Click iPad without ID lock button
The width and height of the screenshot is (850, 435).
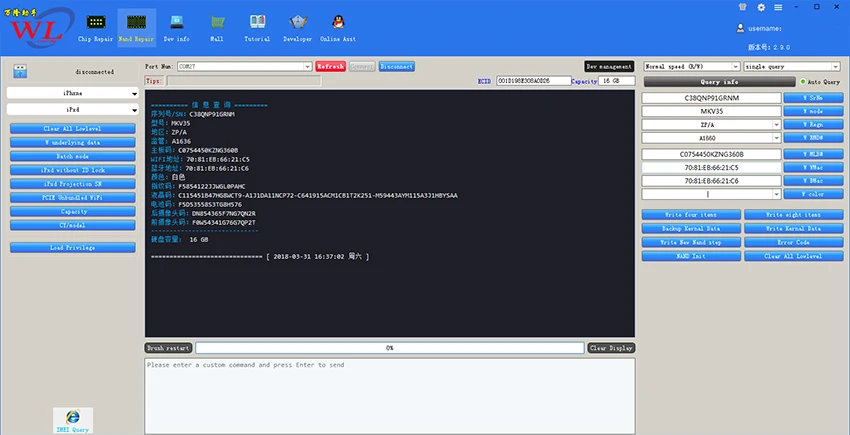click(73, 170)
